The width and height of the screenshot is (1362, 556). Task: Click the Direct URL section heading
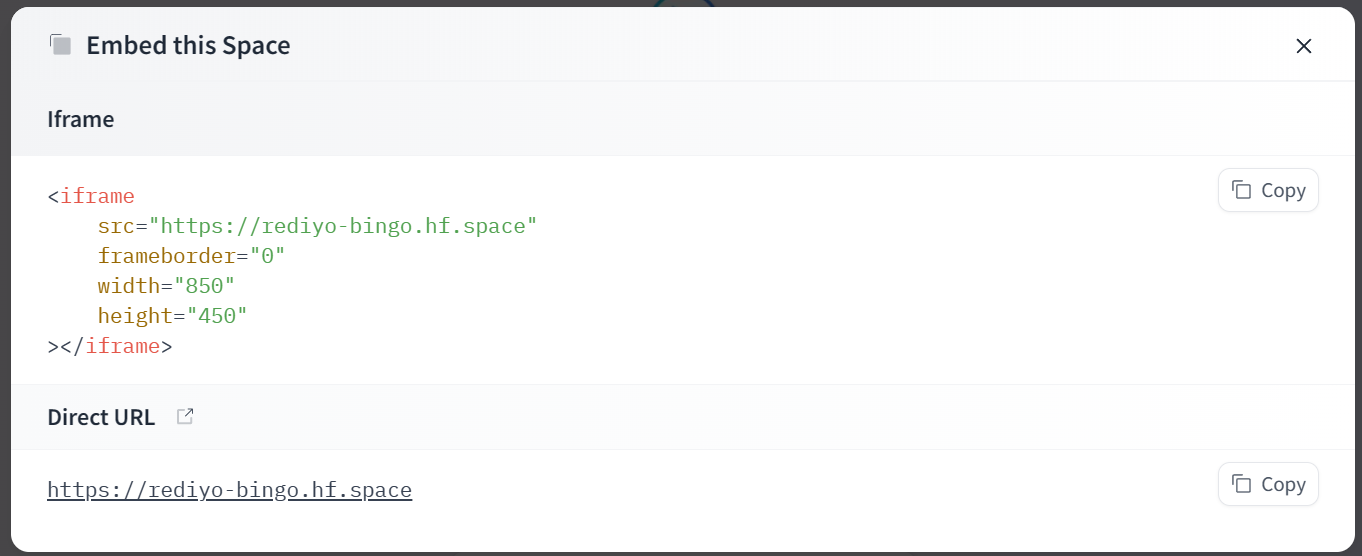[101, 417]
